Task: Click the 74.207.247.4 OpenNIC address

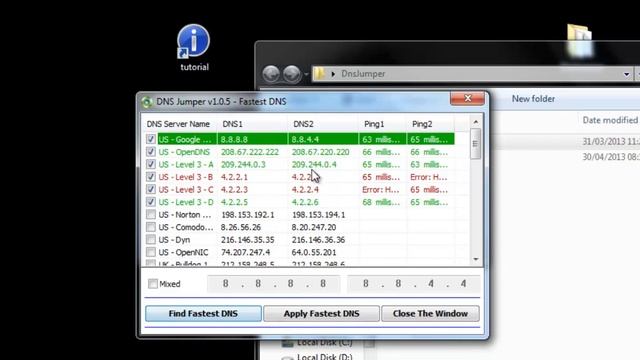Action: tap(245, 252)
